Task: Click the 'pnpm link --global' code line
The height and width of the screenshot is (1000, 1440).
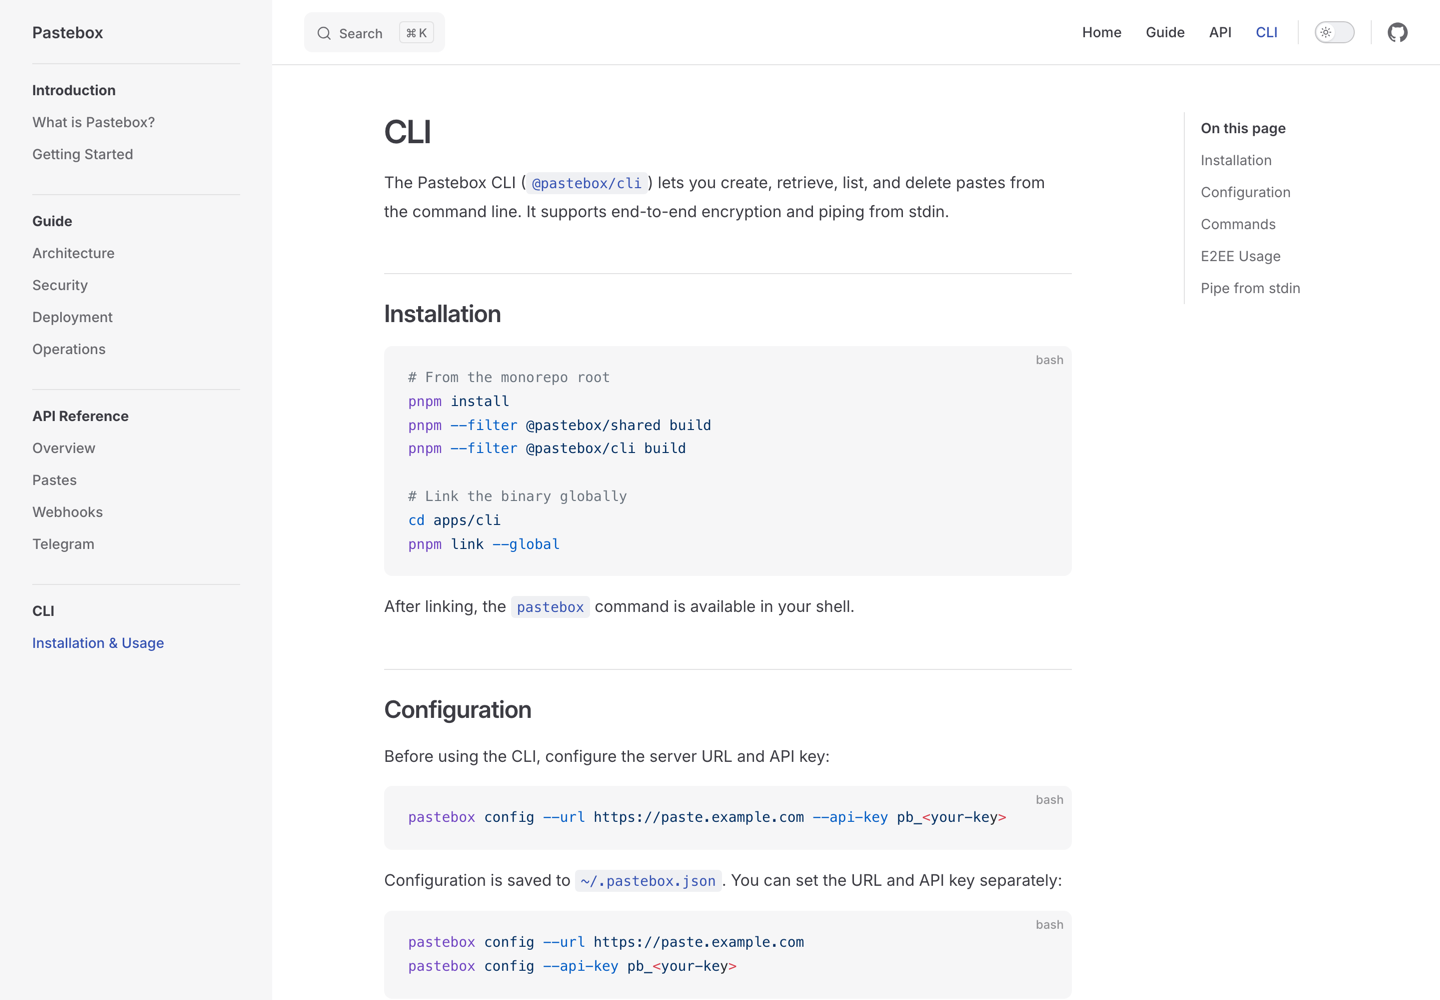Action: (483, 544)
